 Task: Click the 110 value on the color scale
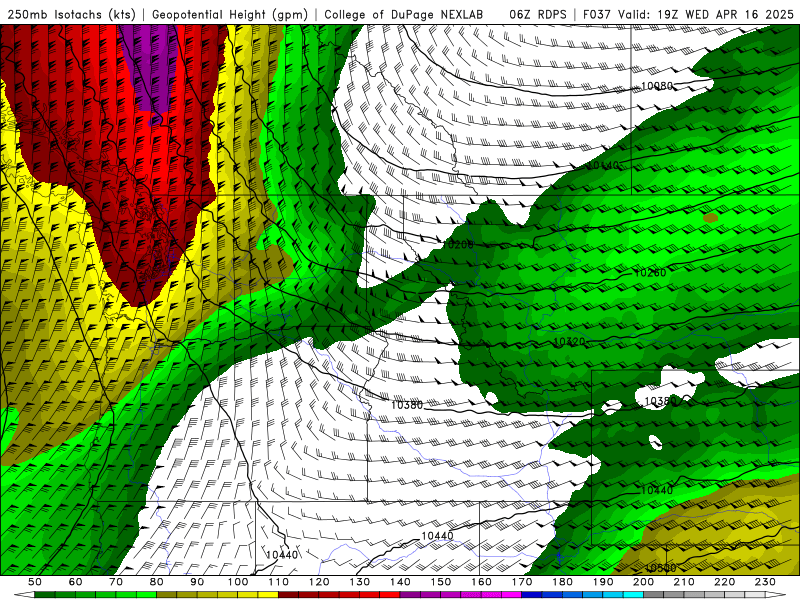pos(279,582)
